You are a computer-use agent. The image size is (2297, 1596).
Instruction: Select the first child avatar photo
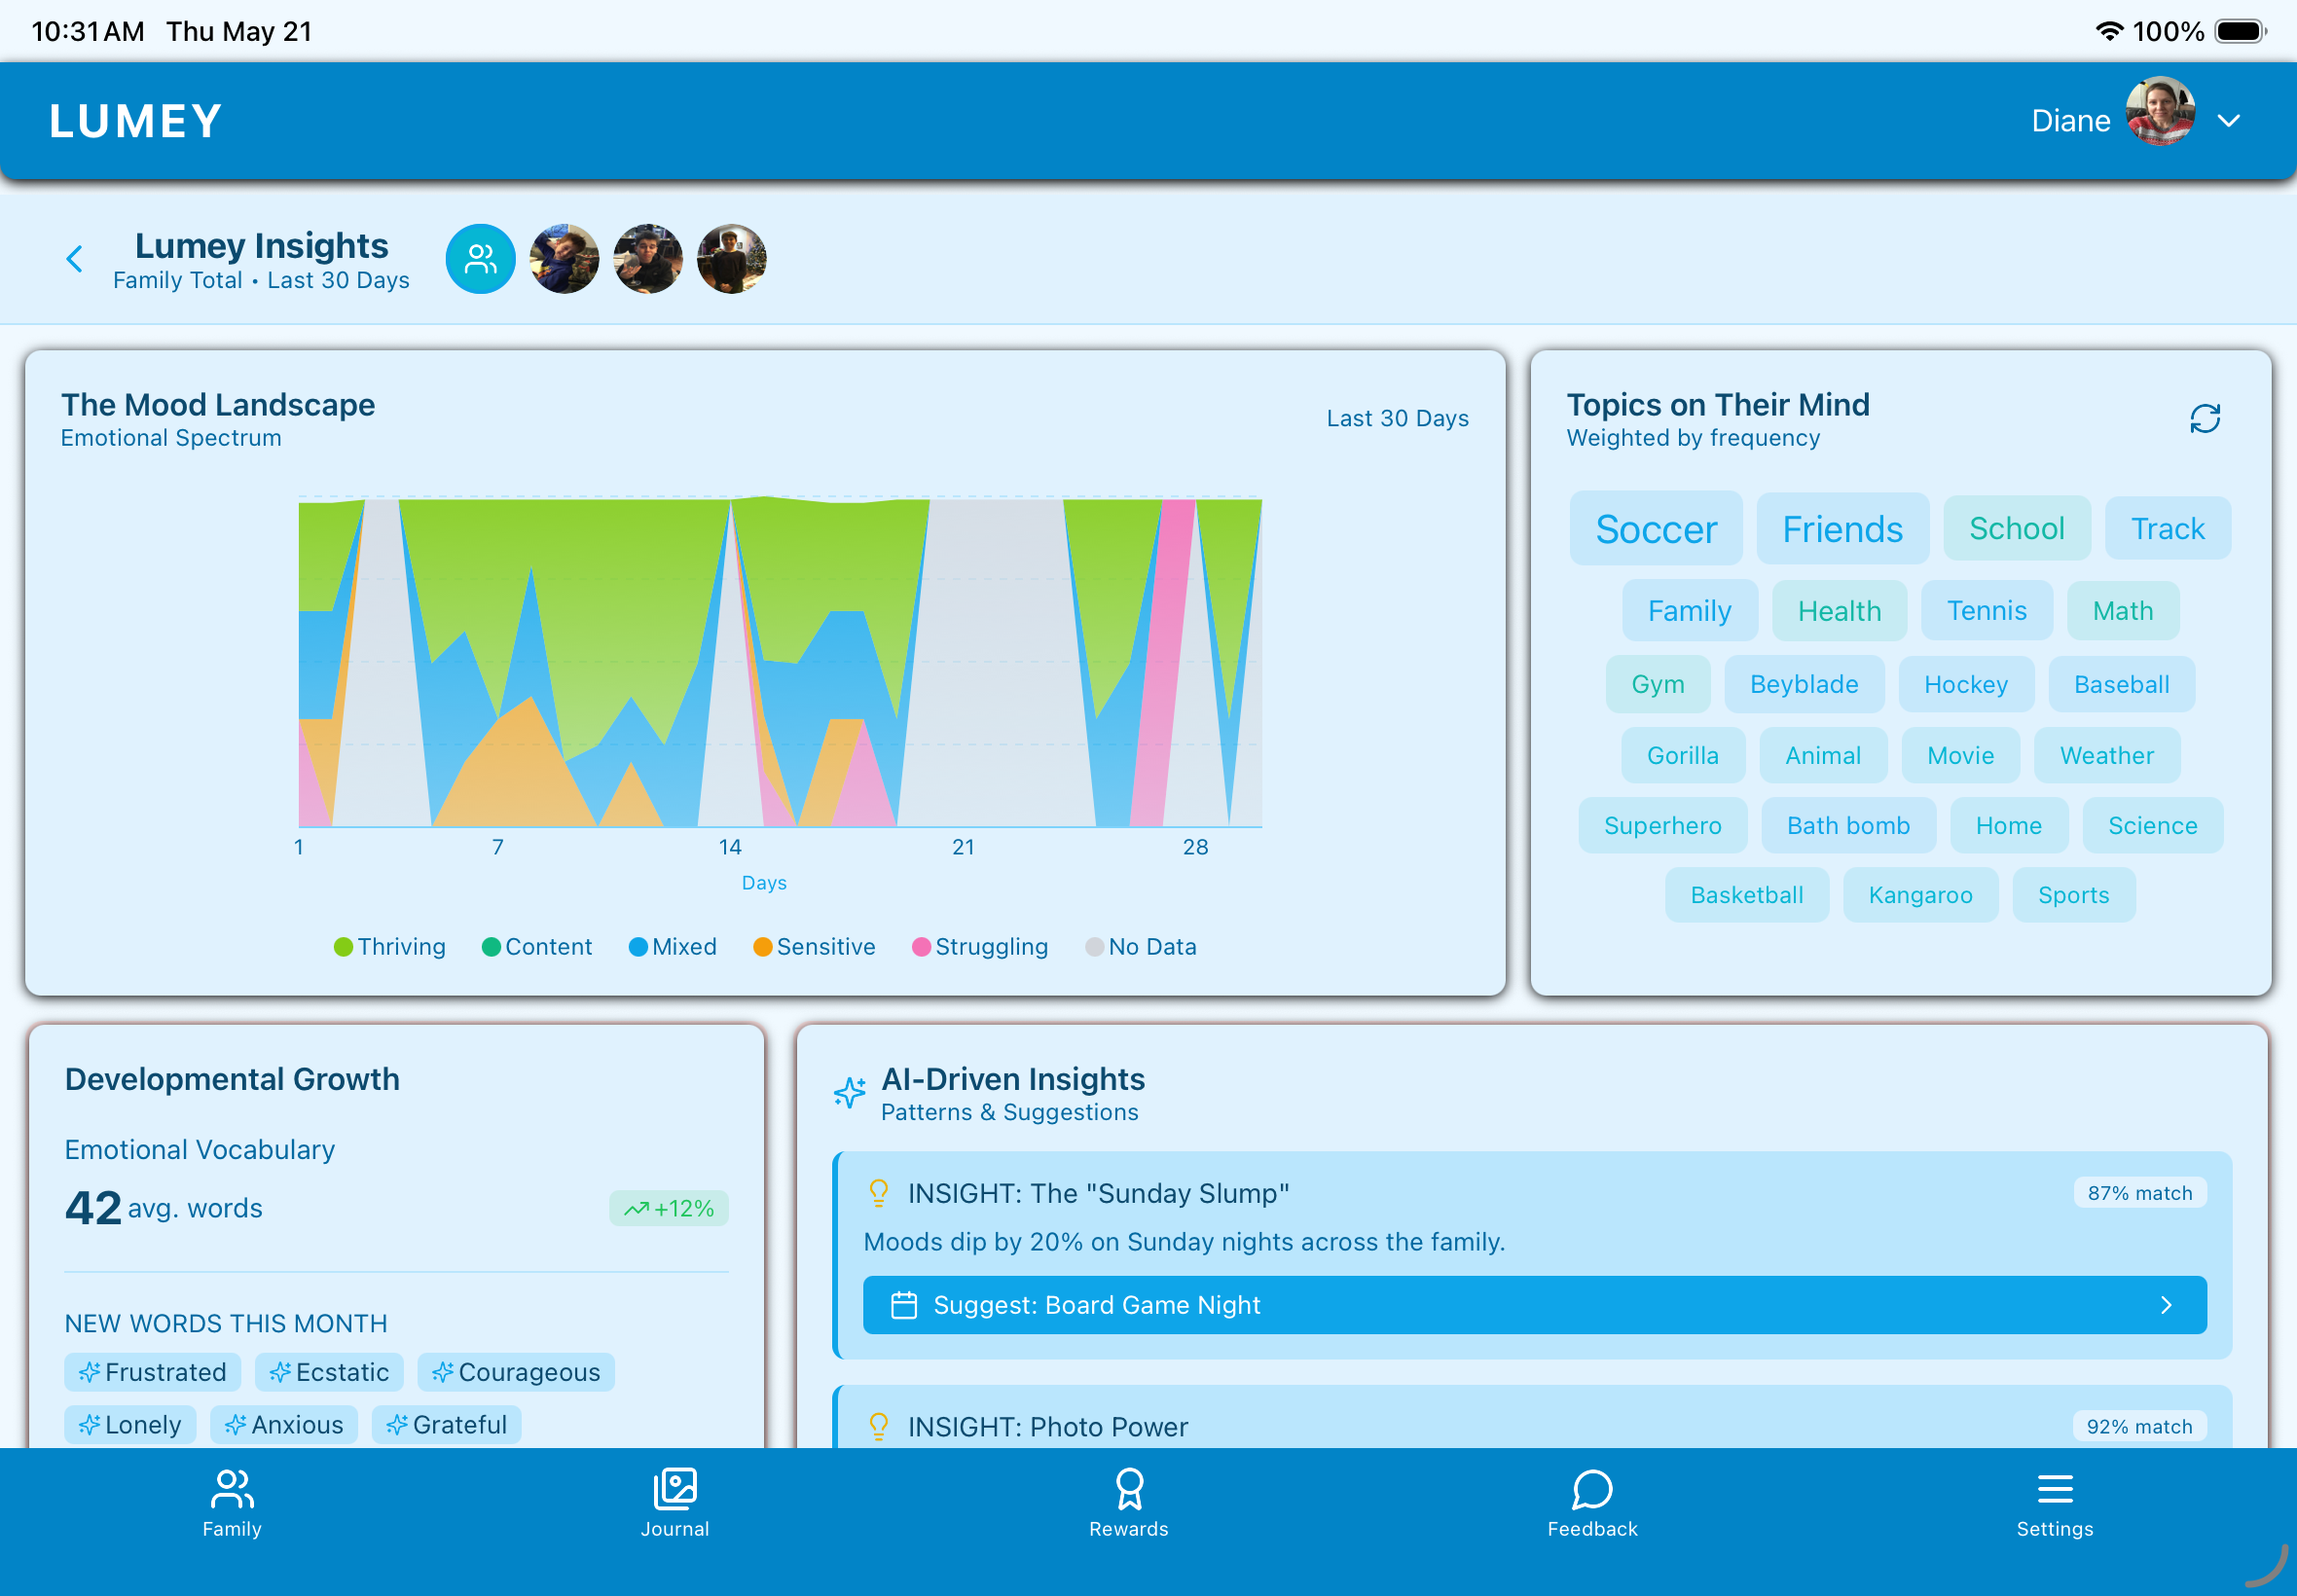[x=564, y=259]
